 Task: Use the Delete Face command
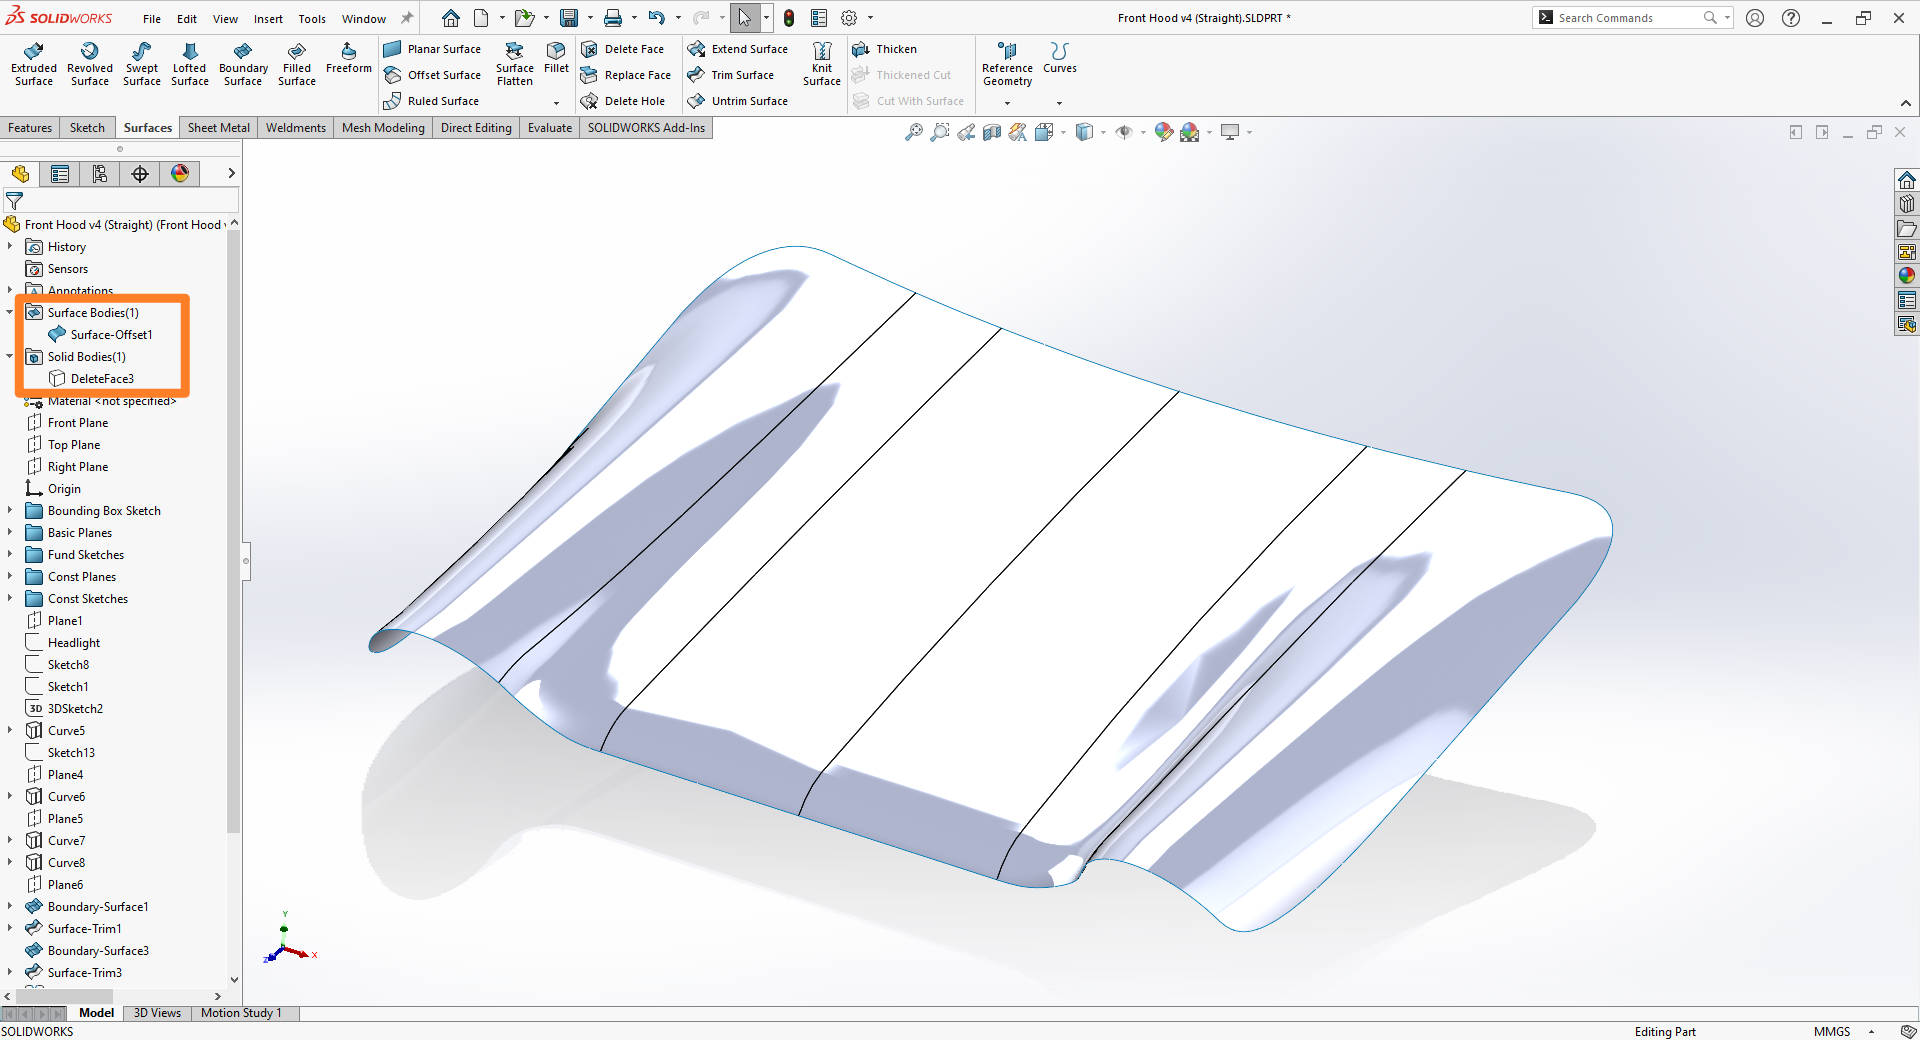coord(622,49)
